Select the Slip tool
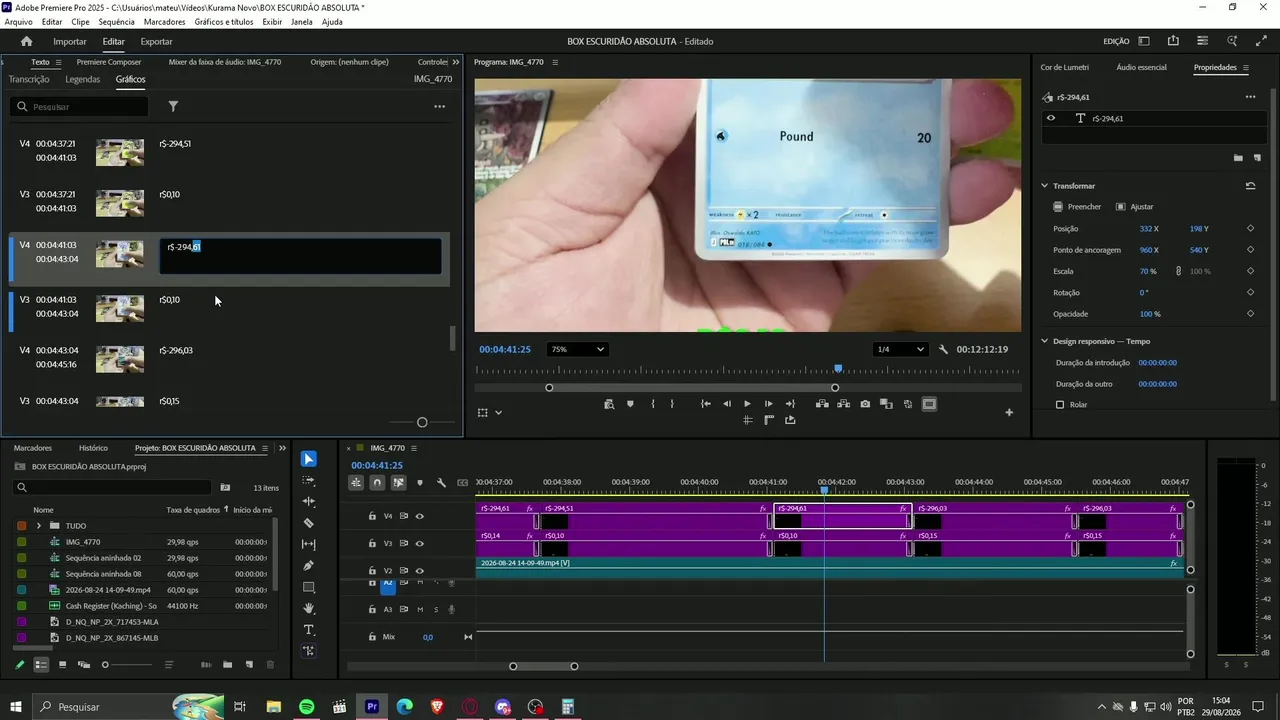This screenshot has width=1280, height=720. pyautogui.click(x=309, y=544)
